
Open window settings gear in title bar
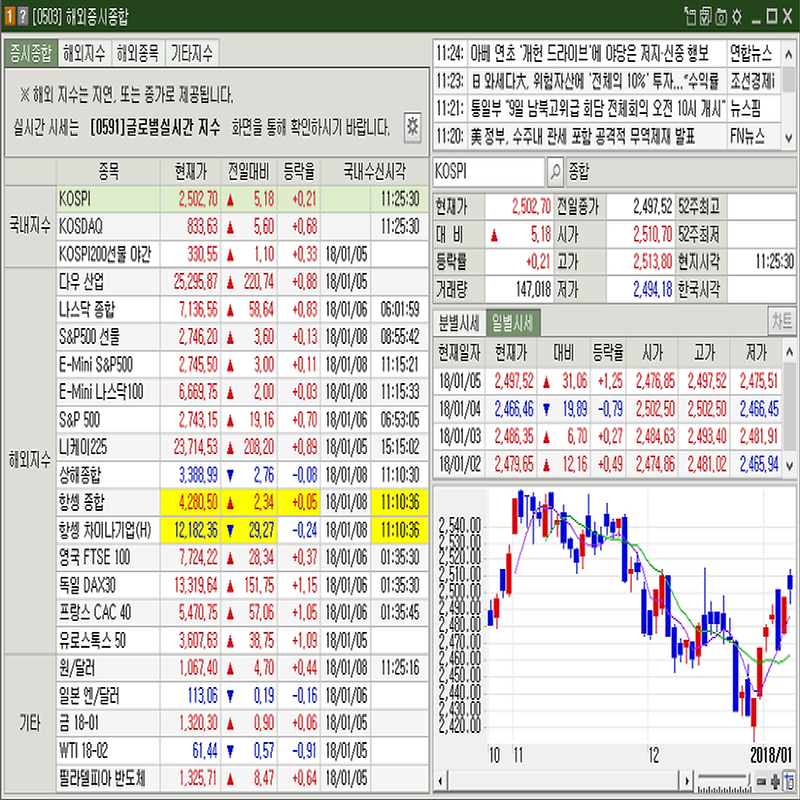coord(737,17)
